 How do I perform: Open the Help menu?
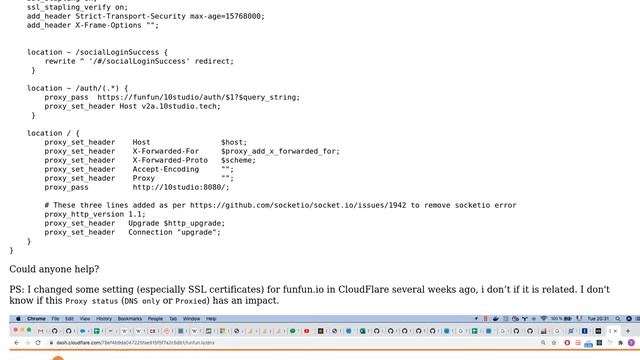211,319
